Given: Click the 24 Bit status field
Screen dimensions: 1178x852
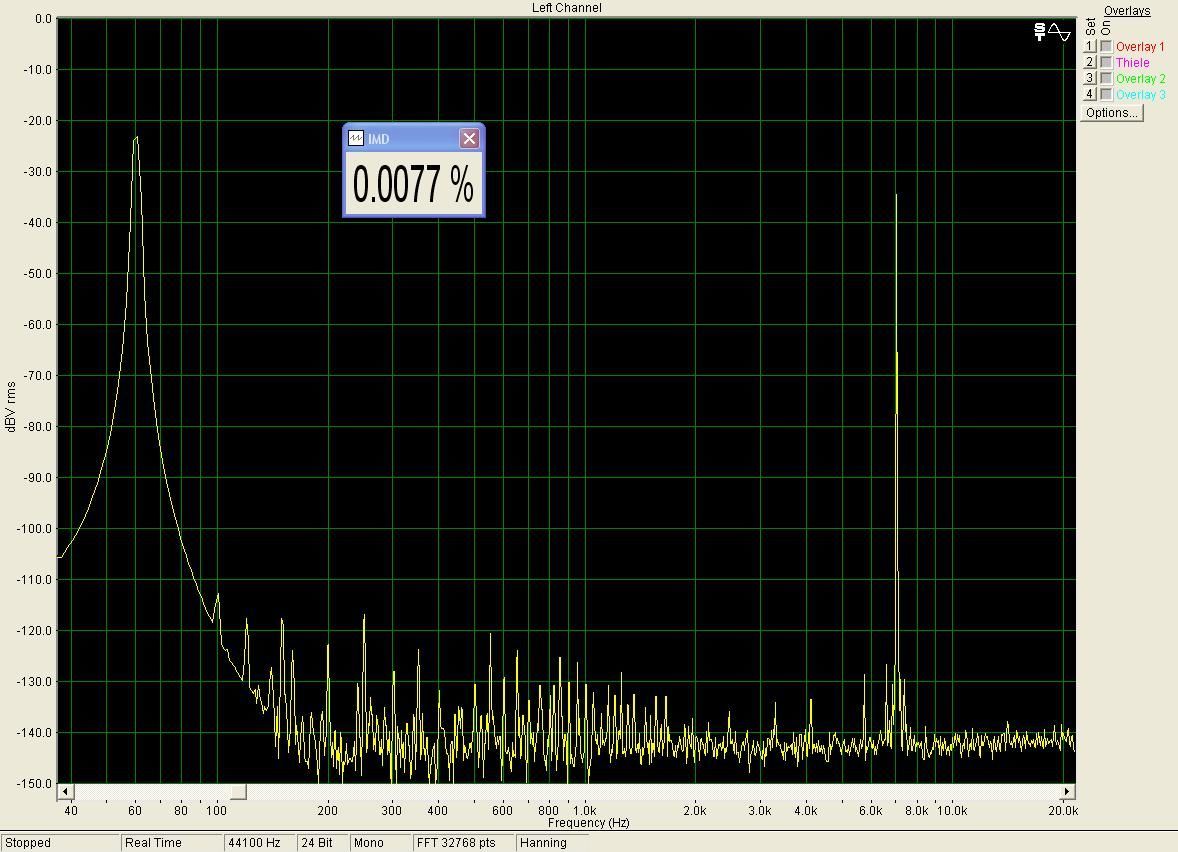Looking at the screenshot, I should coord(323,843).
